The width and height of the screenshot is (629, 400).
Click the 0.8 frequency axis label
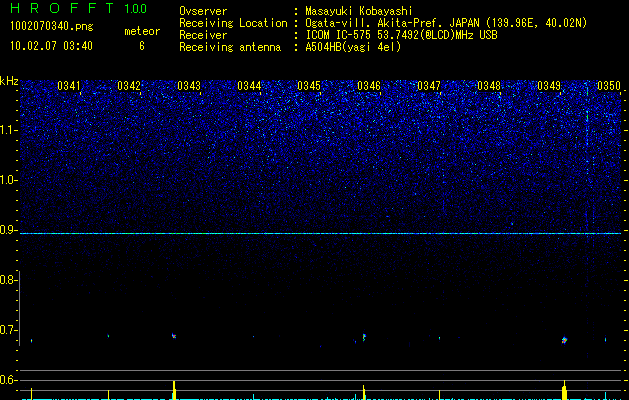[x=7, y=280]
